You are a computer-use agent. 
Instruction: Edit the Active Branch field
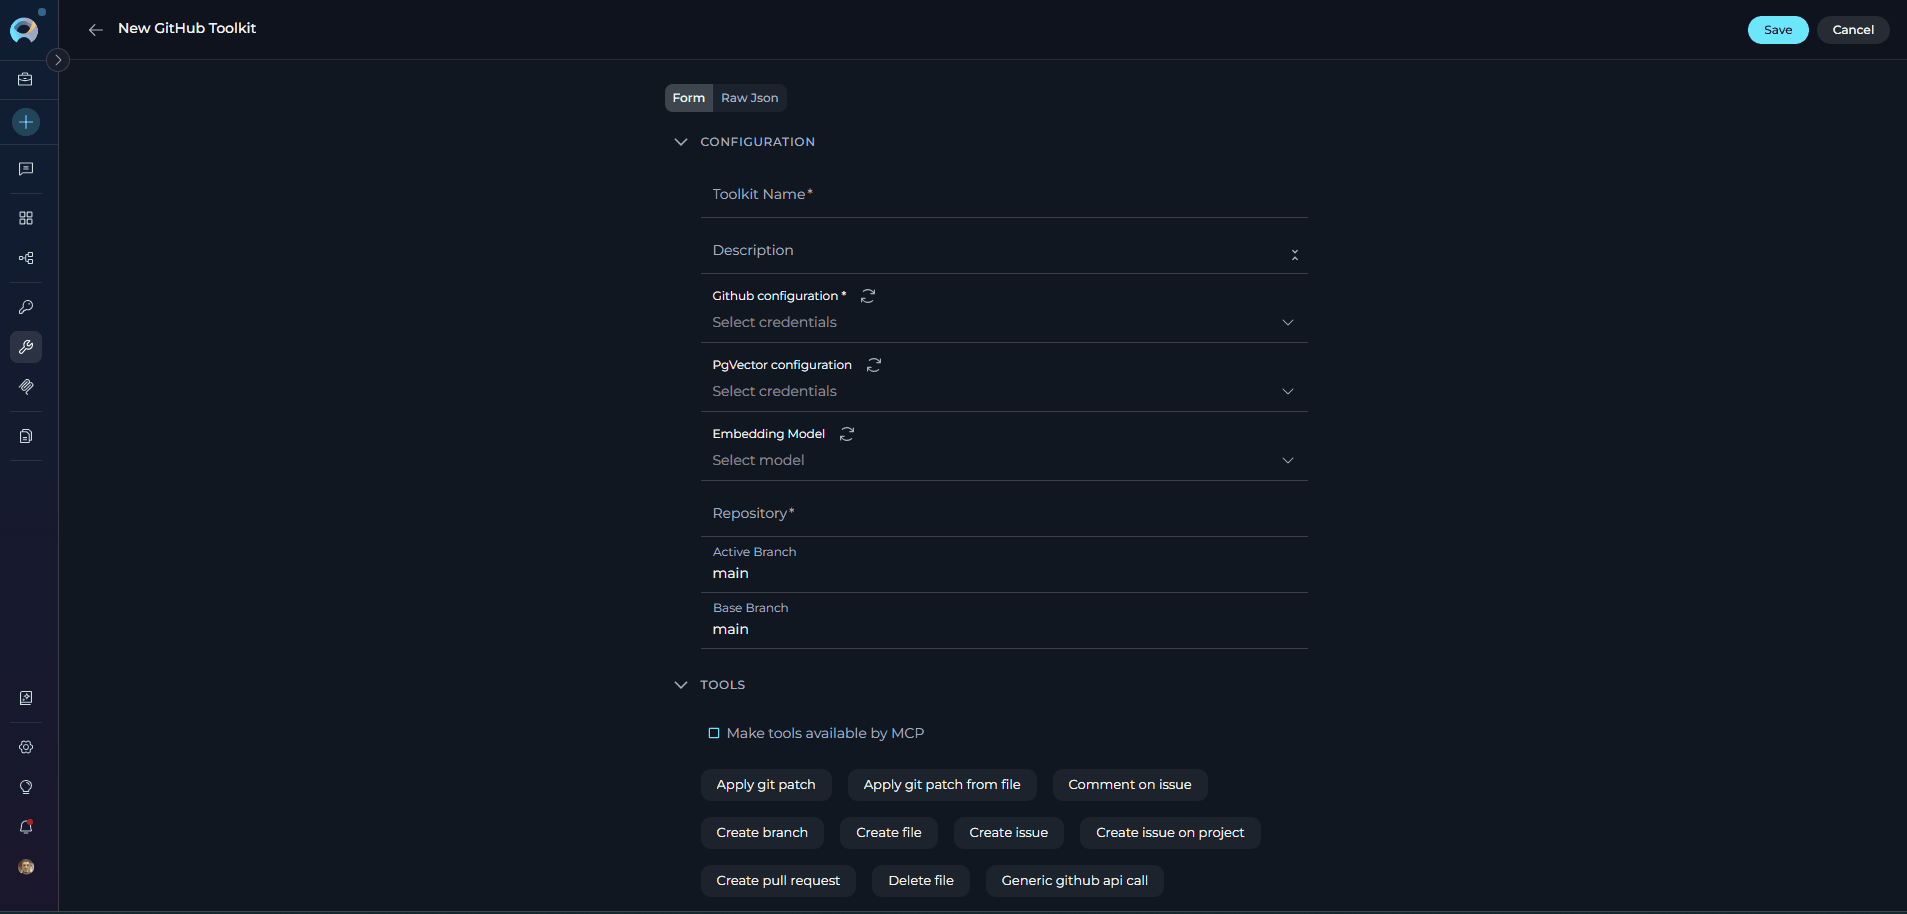pos(1004,573)
